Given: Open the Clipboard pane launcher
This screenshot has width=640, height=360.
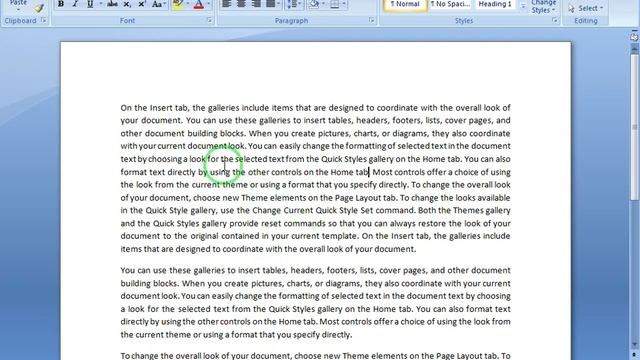Looking at the screenshot, I should pyautogui.click(x=43, y=20).
